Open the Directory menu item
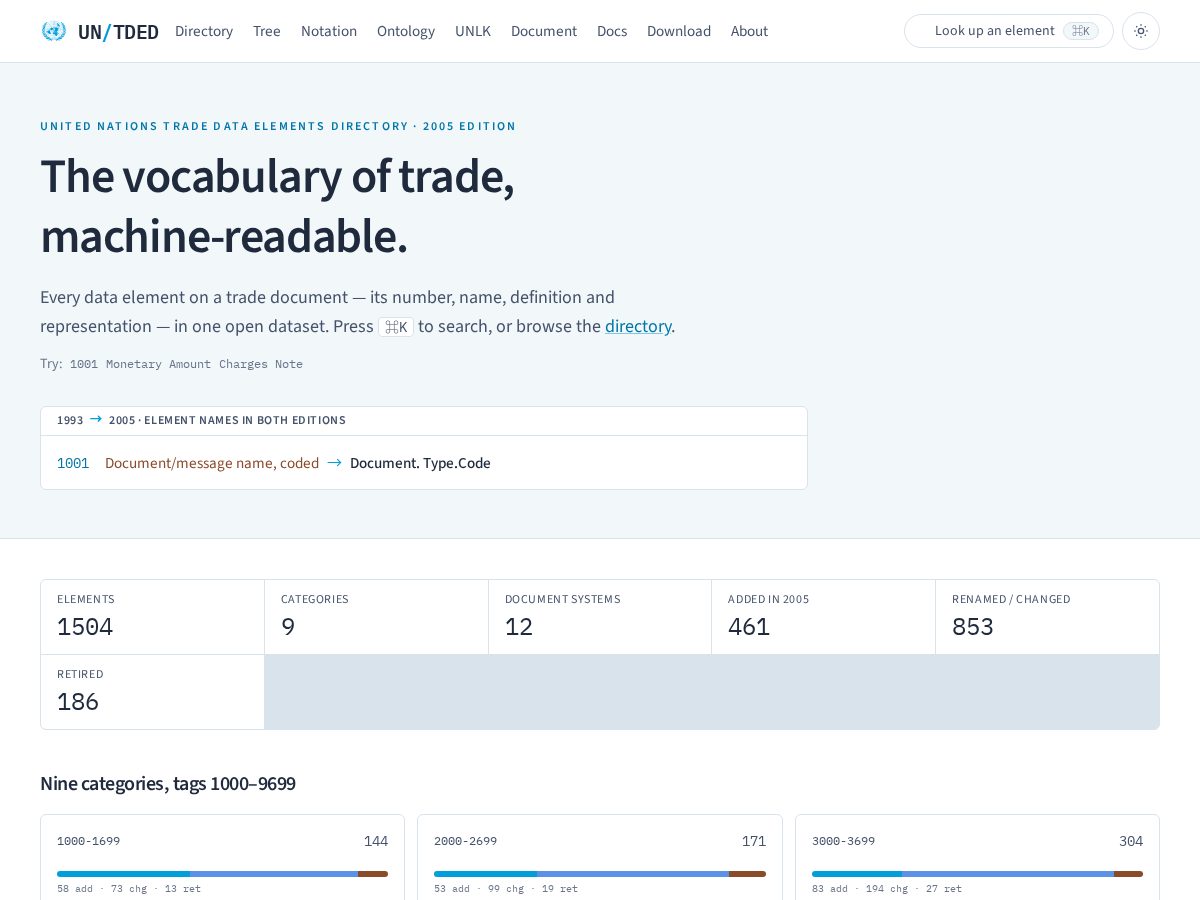The image size is (1200, 900). [x=204, y=31]
